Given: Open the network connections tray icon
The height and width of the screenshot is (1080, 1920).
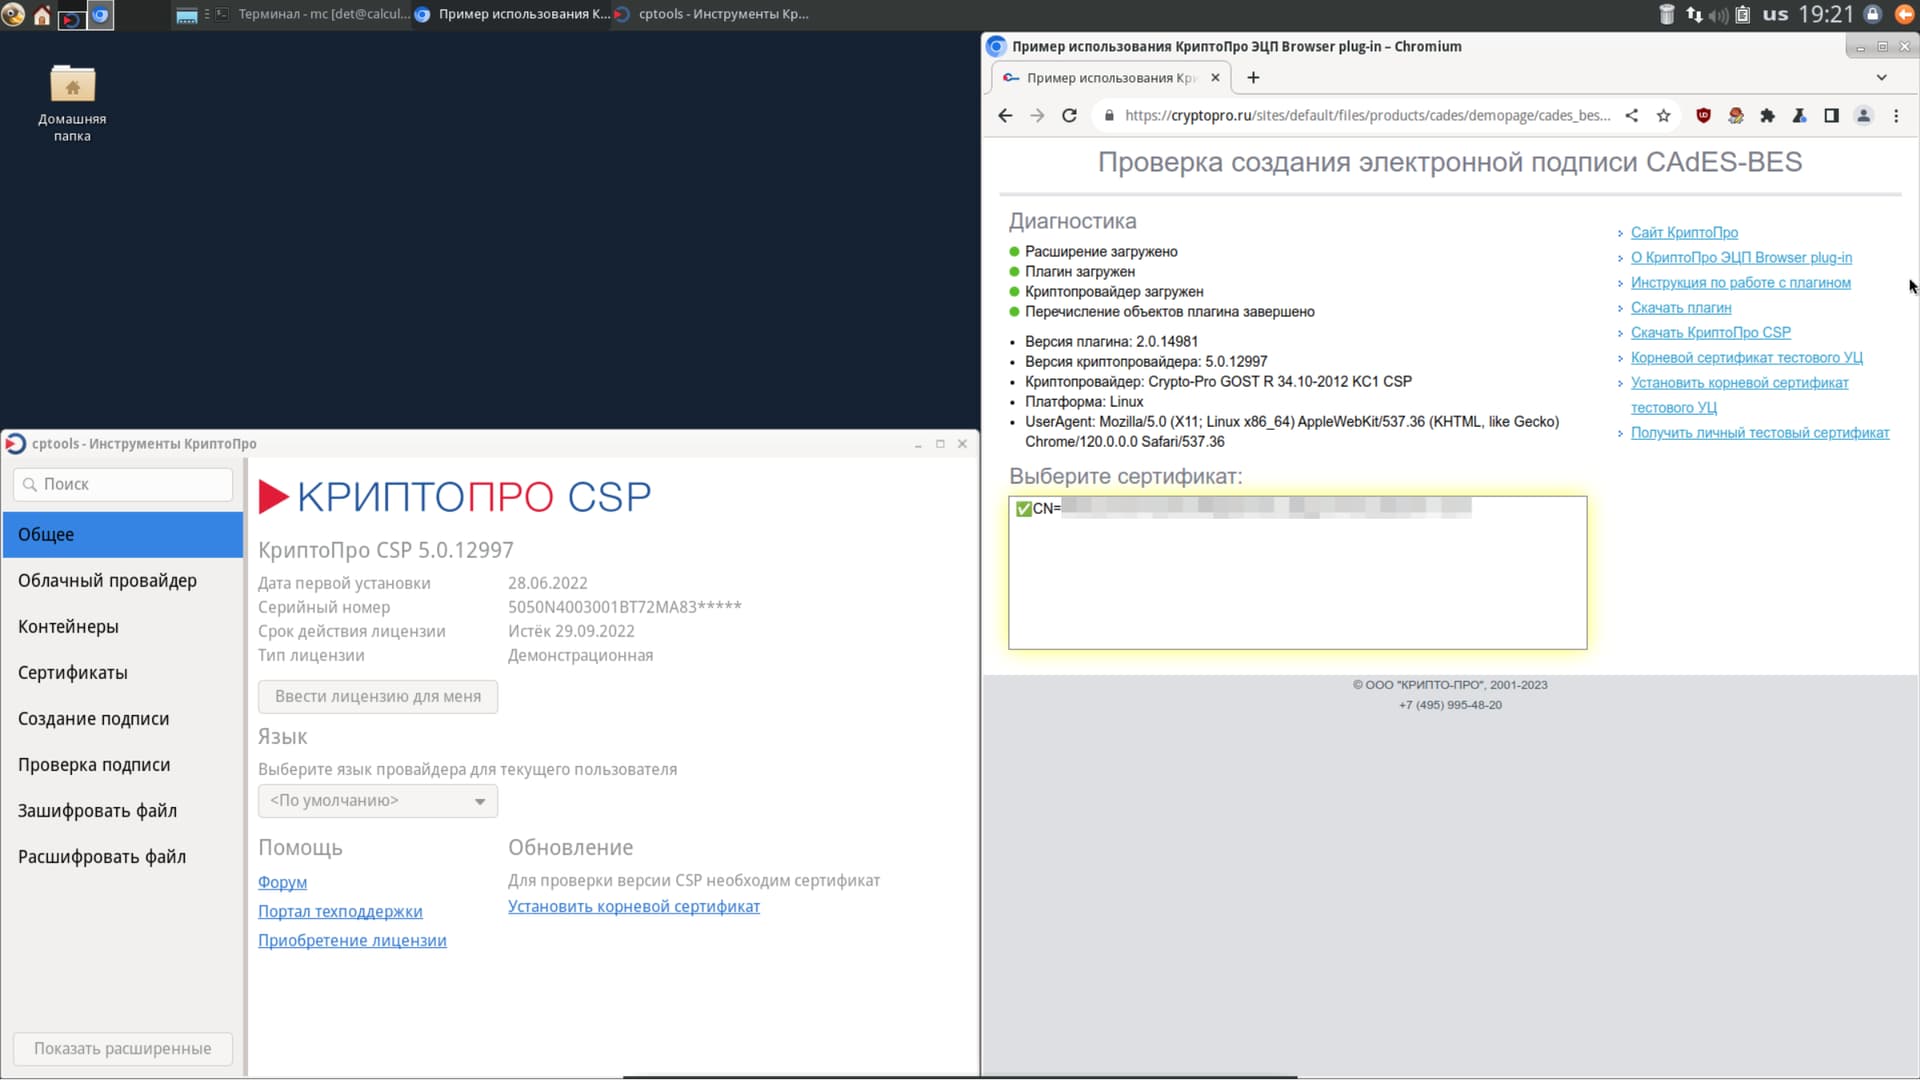Looking at the screenshot, I should tap(1694, 14).
